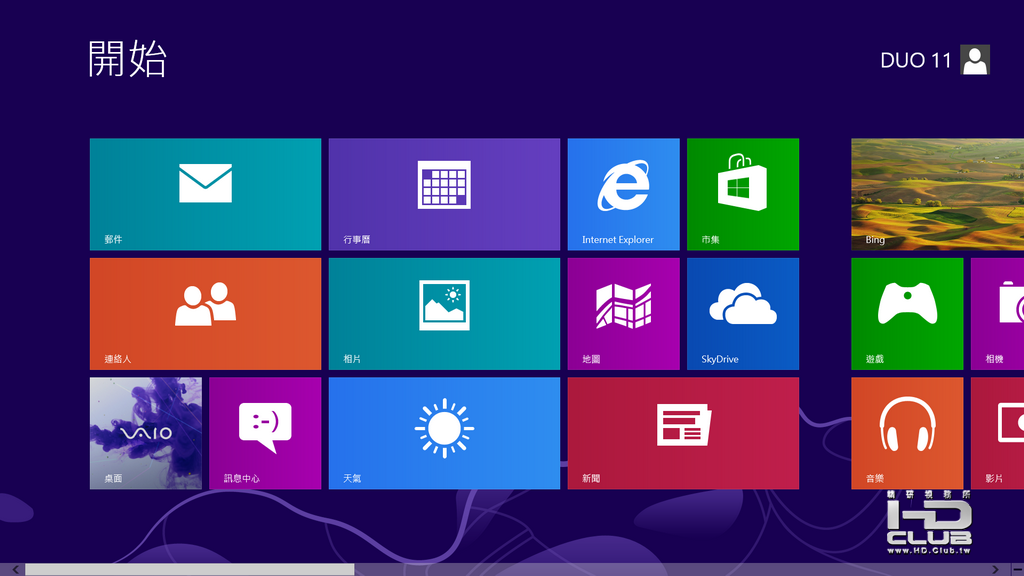1024x576 pixels.
Task: Open the Camera (相機) tile
Action: point(997,313)
